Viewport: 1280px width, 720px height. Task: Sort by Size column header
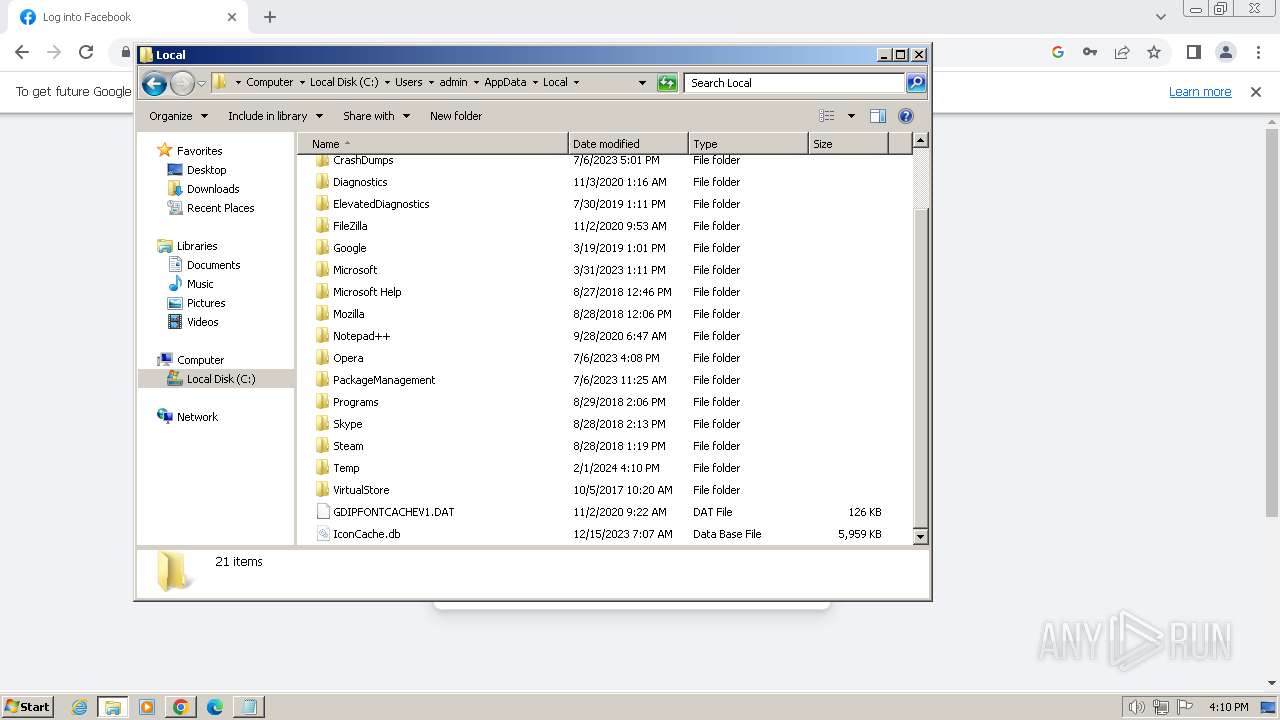848,144
